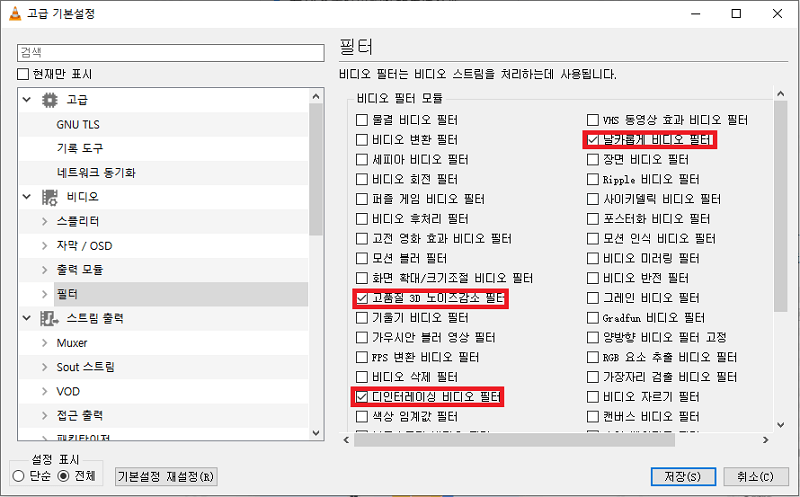Toggle 현재만 표시 checkbox

[x=23, y=74]
